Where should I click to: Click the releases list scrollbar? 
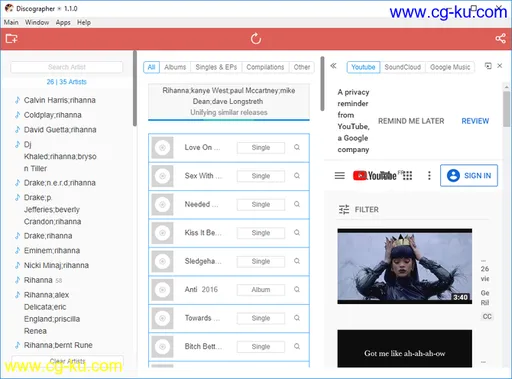[x=322, y=83]
